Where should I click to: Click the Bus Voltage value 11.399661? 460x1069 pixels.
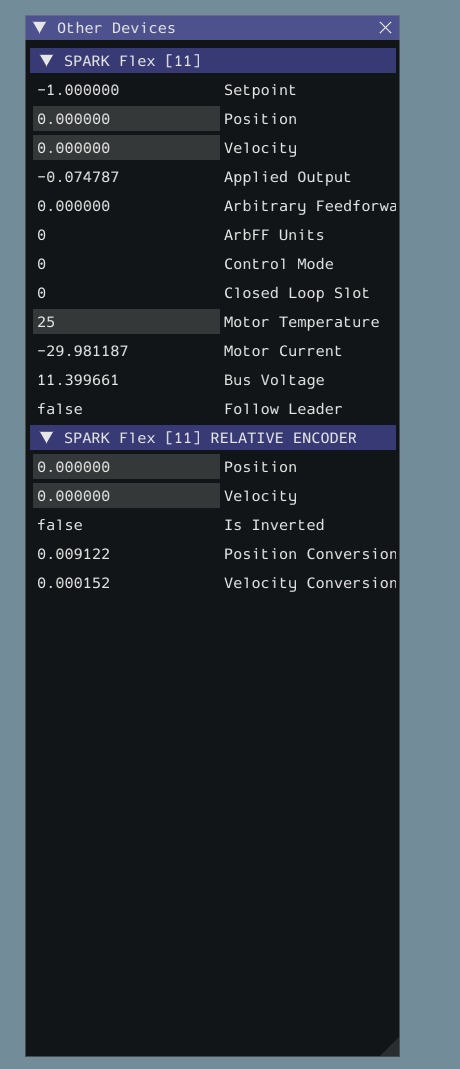click(78, 380)
